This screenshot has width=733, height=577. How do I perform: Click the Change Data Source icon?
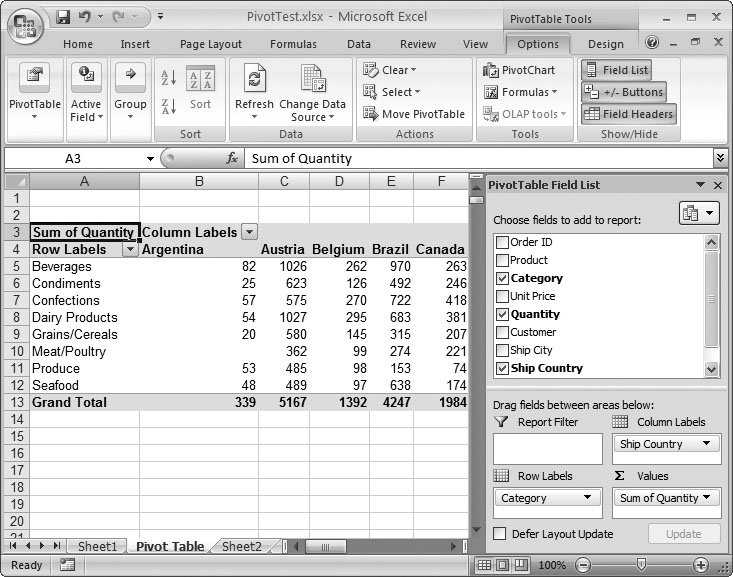[312, 81]
